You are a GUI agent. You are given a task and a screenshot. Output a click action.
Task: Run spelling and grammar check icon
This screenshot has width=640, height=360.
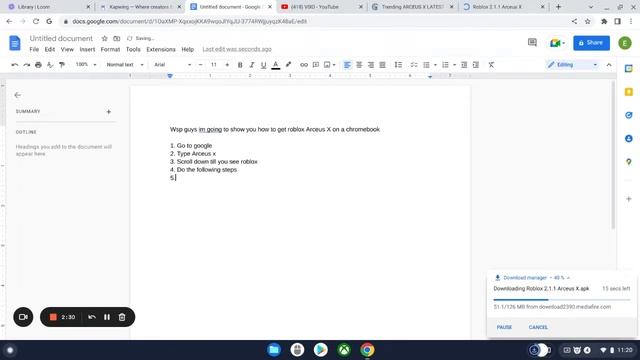point(50,65)
